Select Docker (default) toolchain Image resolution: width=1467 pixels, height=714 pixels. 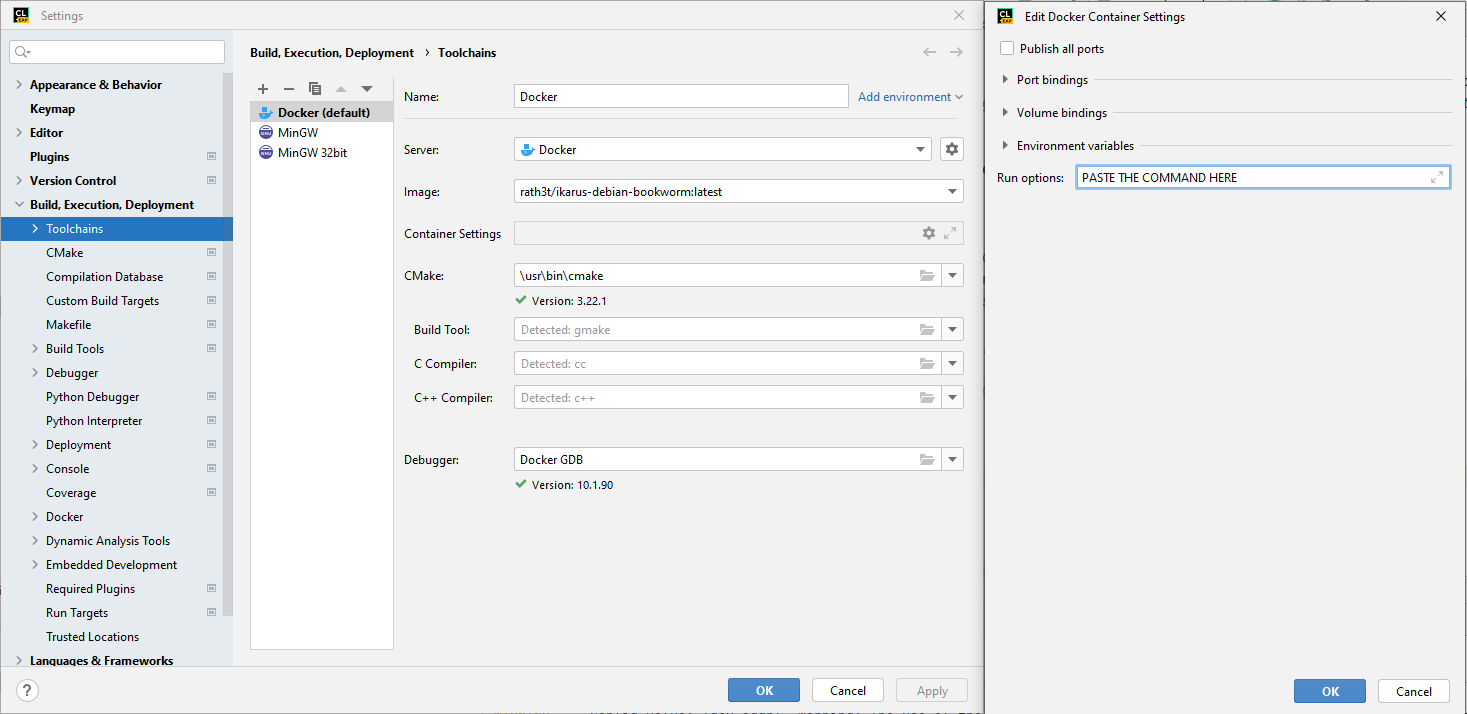click(x=322, y=112)
